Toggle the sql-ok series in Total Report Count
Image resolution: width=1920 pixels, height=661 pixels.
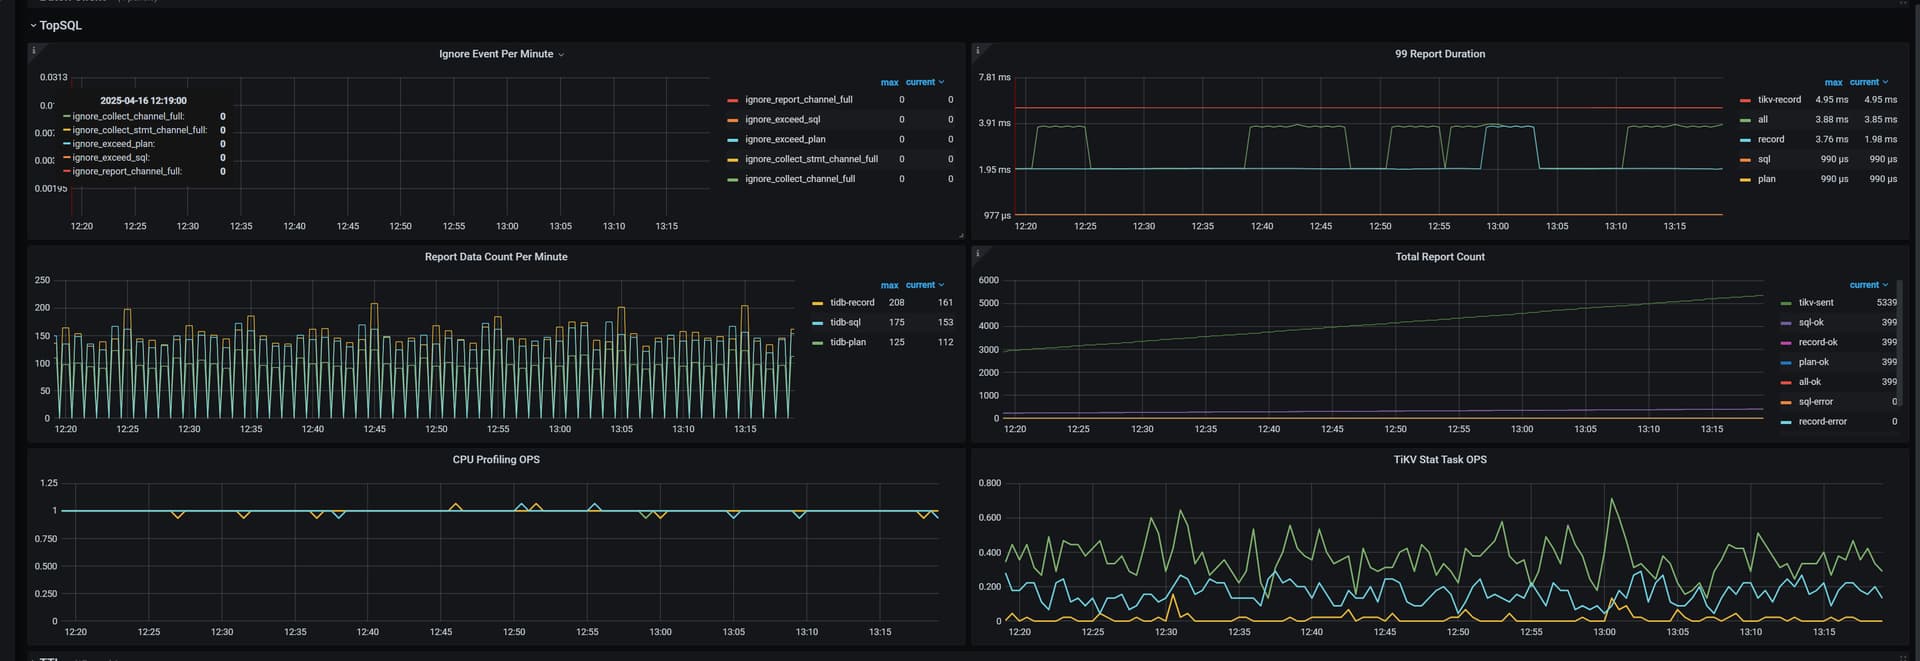coord(1811,322)
